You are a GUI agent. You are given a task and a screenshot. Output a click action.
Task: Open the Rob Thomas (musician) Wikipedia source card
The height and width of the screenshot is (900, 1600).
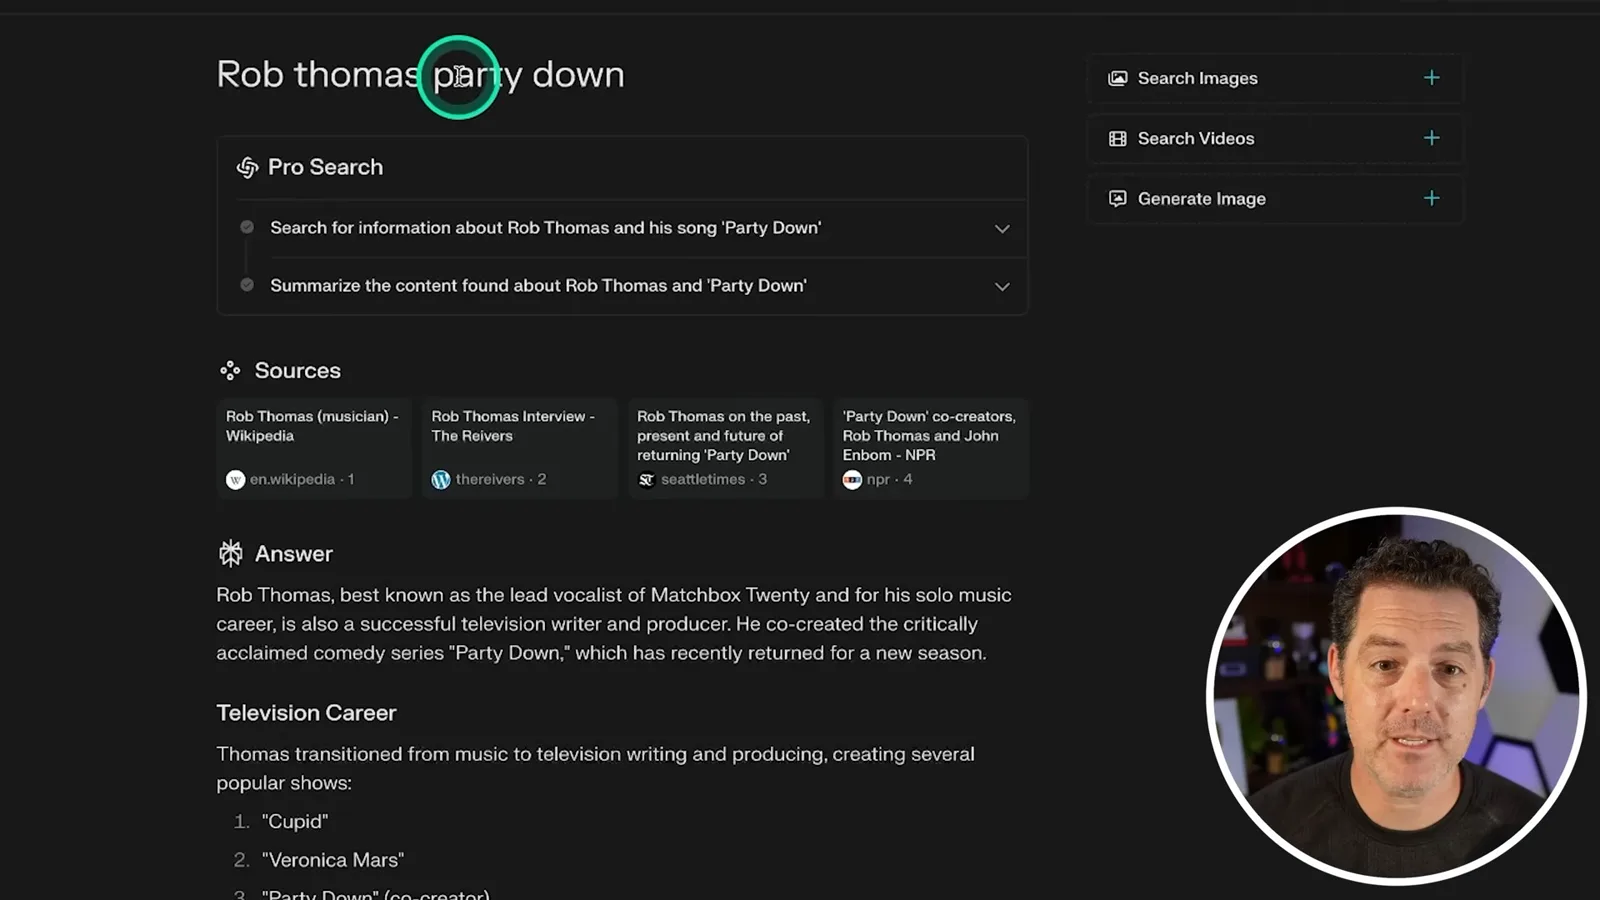[x=314, y=448]
